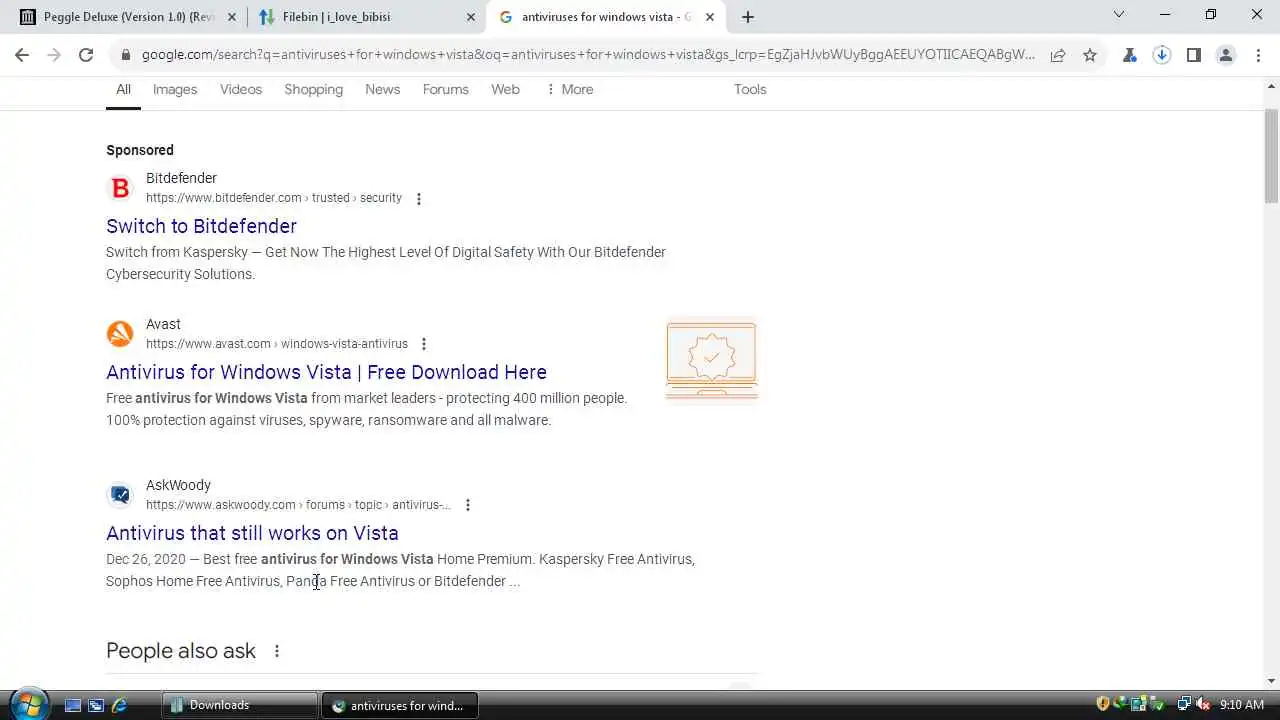Close the Filebin tab
The height and width of the screenshot is (720, 1280).
click(471, 17)
